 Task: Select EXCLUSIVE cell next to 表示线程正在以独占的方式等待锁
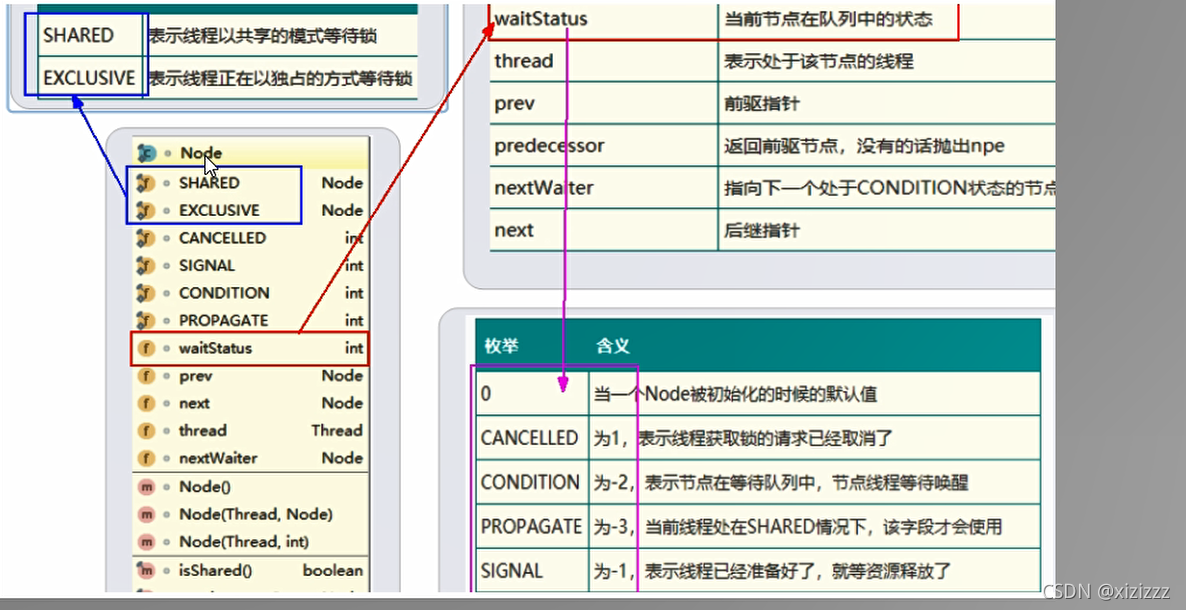(90, 78)
